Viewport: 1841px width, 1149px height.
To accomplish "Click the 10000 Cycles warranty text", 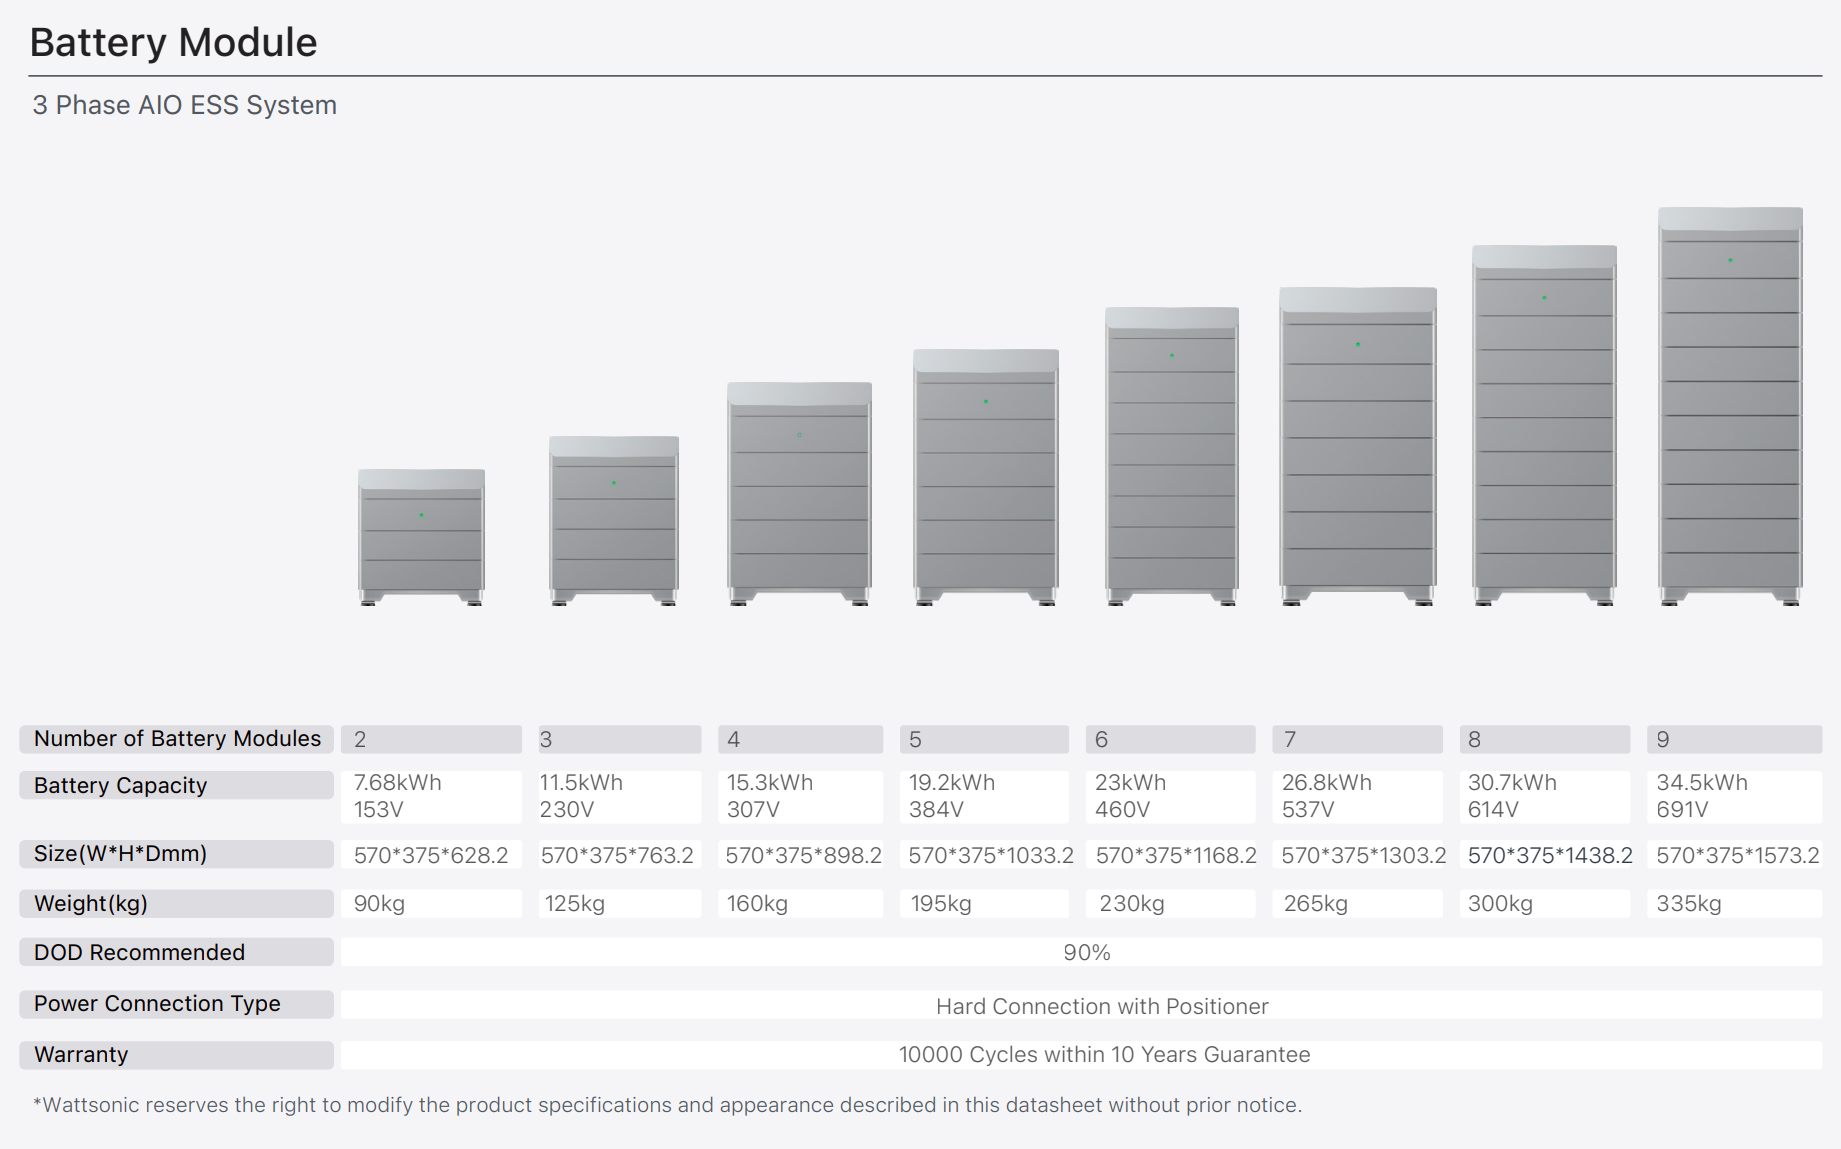I will pos(1104,1055).
